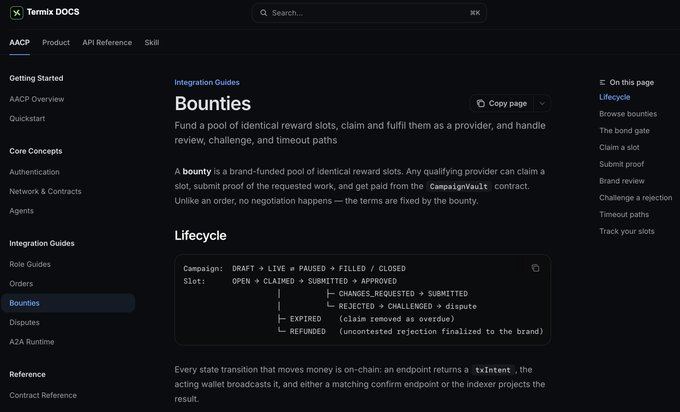Switch to the Product tab

pos(56,43)
